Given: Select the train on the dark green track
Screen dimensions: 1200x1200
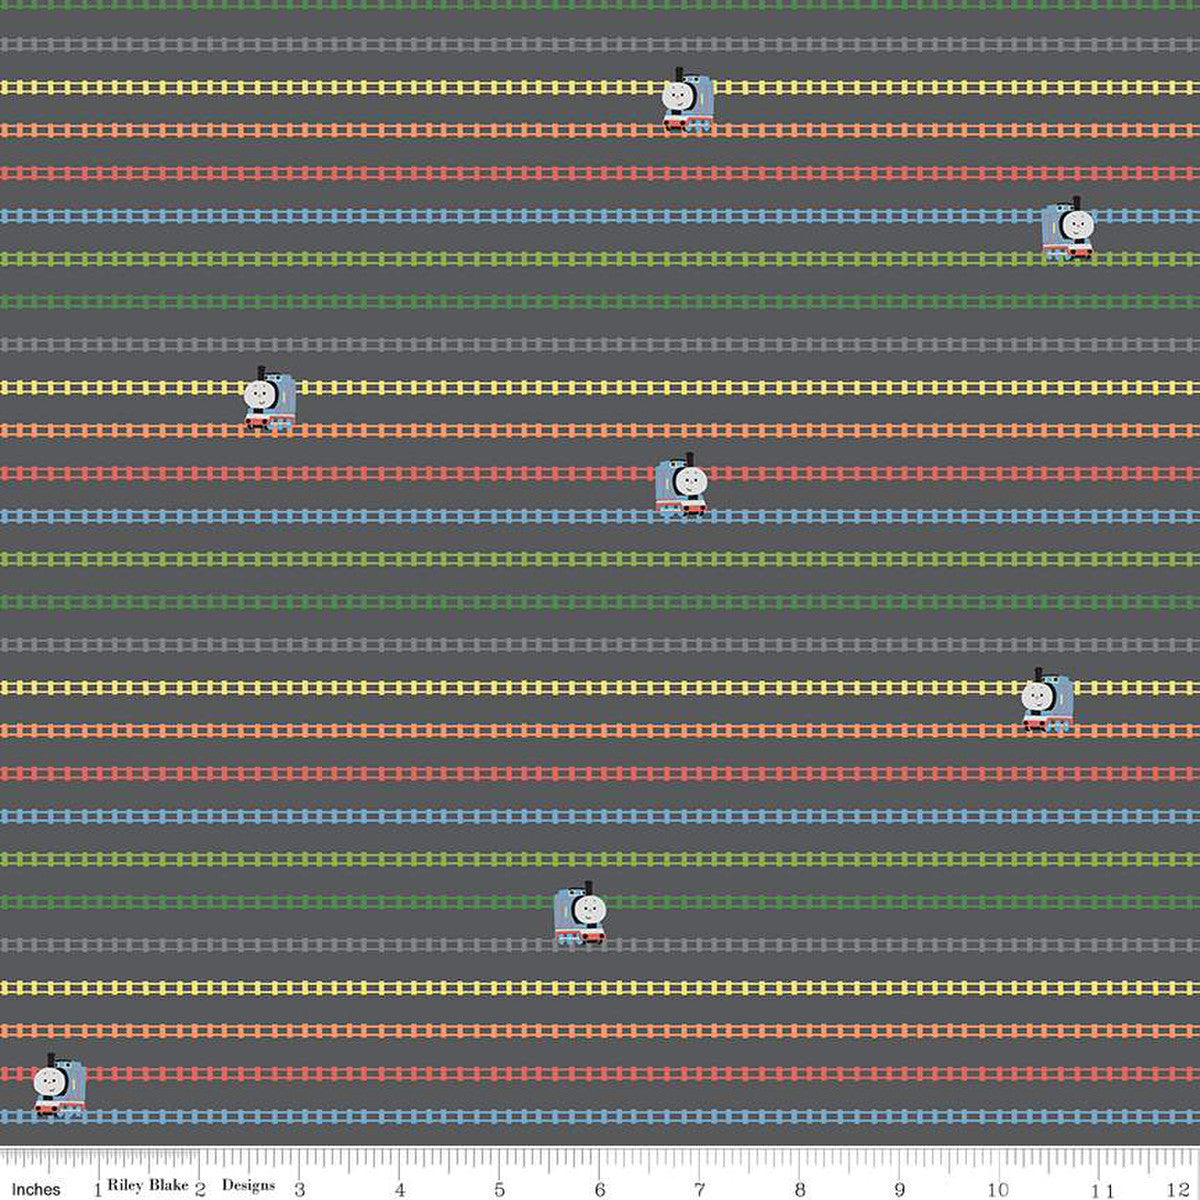Looking at the screenshot, I should (581, 915).
